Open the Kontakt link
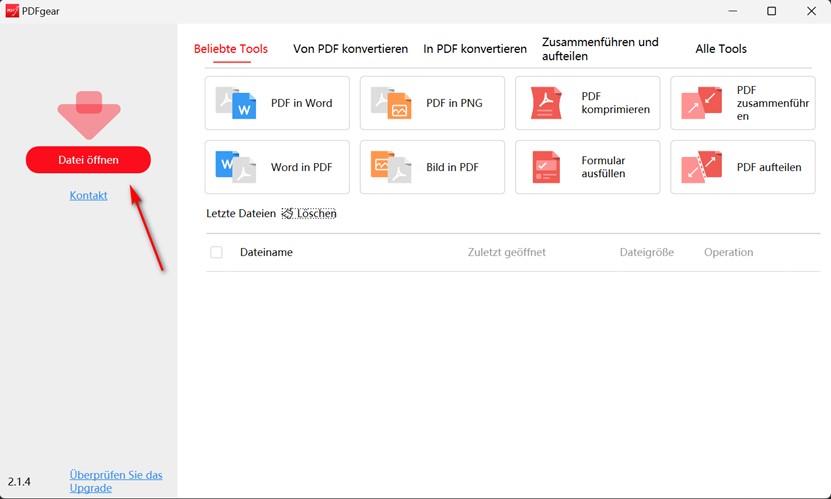 [89, 195]
